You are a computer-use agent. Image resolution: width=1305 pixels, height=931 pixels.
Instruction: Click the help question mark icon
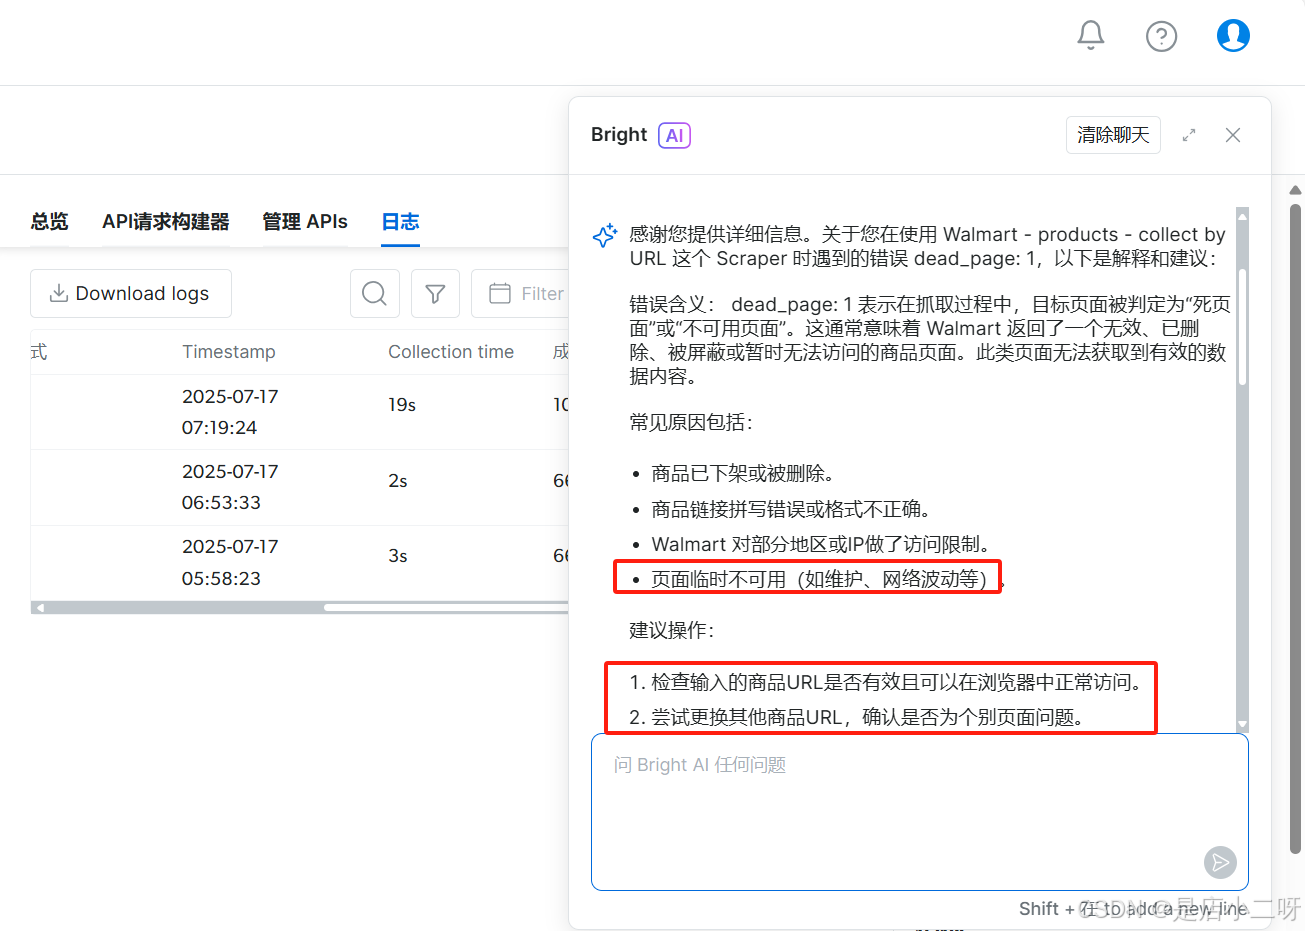pyautogui.click(x=1161, y=37)
